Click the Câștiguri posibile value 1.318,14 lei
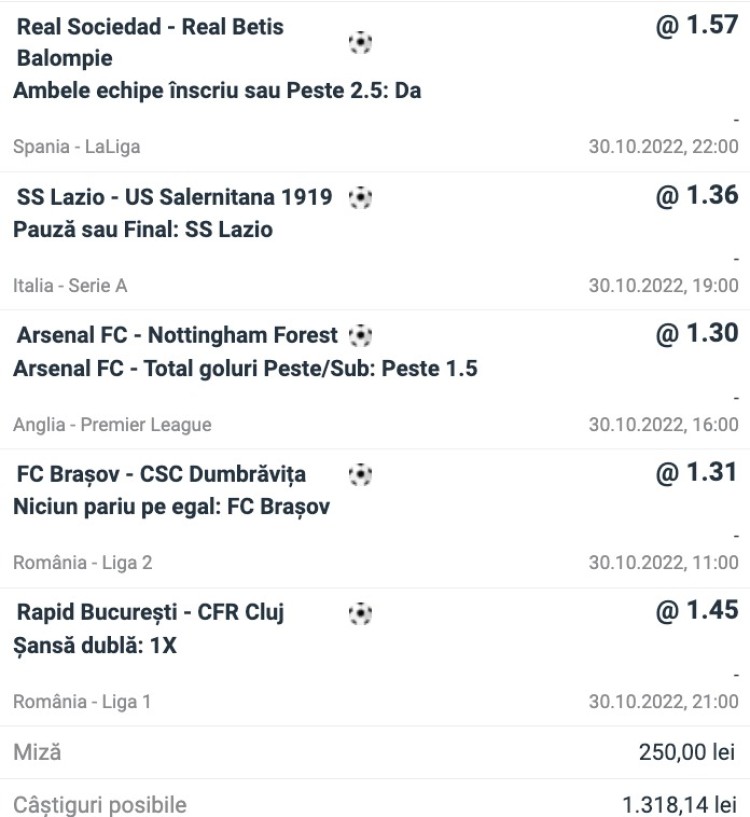 [679, 804]
